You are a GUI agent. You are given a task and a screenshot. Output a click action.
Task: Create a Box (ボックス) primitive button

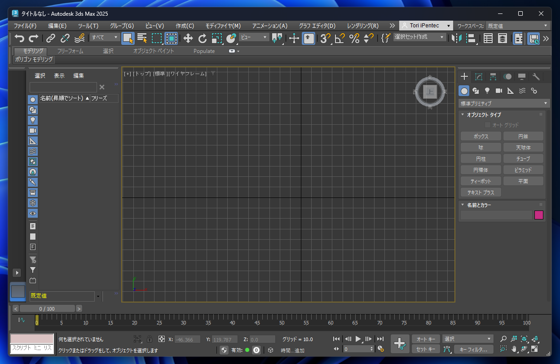coord(481,136)
